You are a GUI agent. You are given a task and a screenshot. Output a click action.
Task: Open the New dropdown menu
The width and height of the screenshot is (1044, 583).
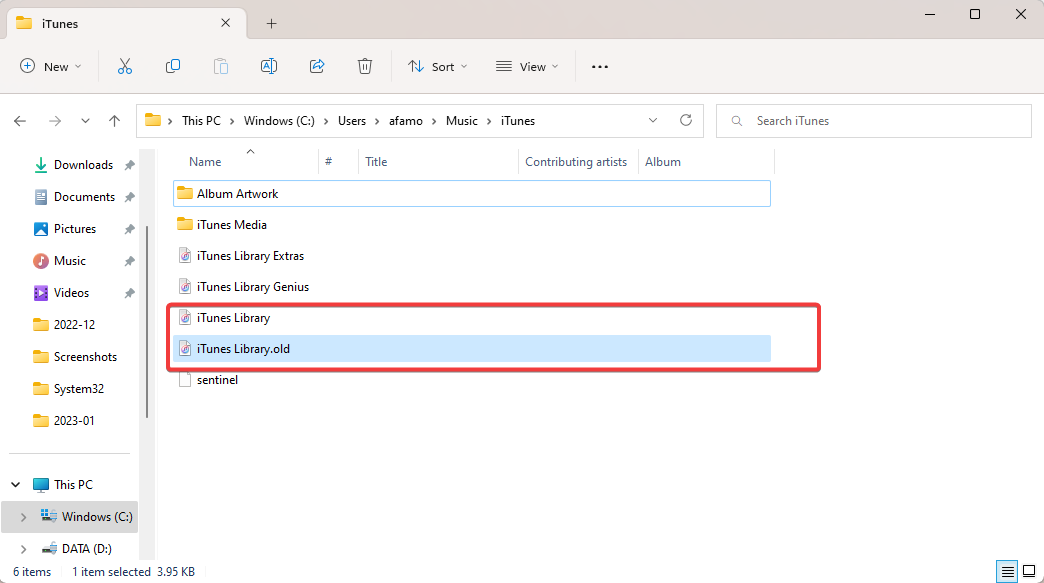point(51,66)
